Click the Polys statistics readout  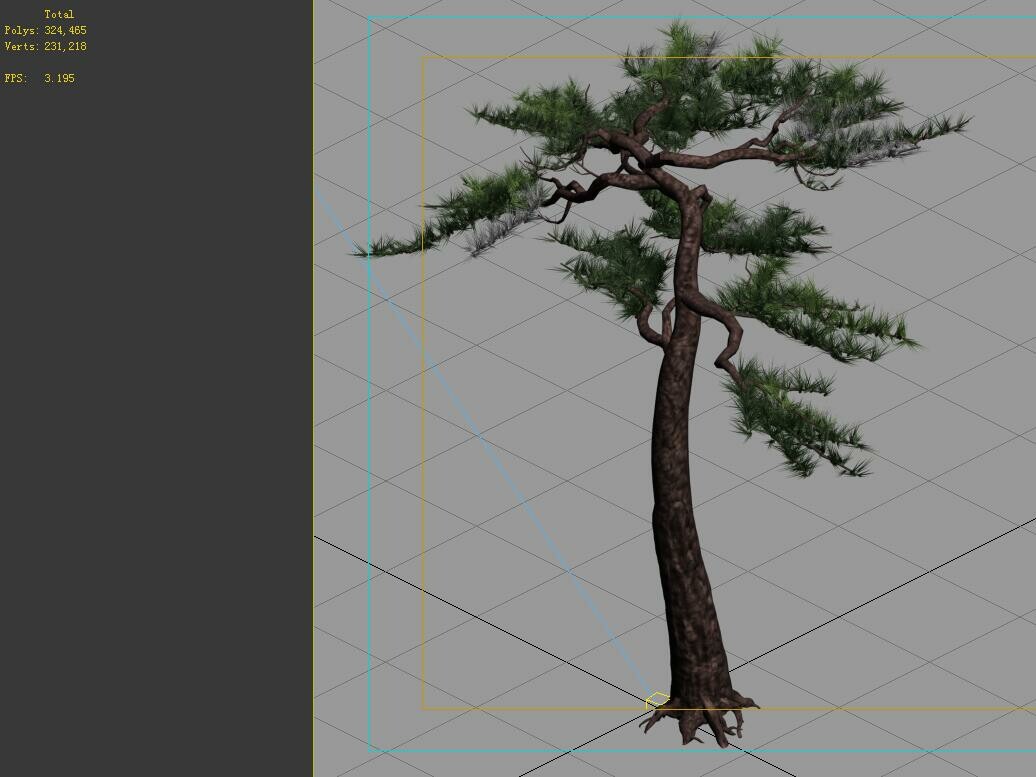pos(44,30)
